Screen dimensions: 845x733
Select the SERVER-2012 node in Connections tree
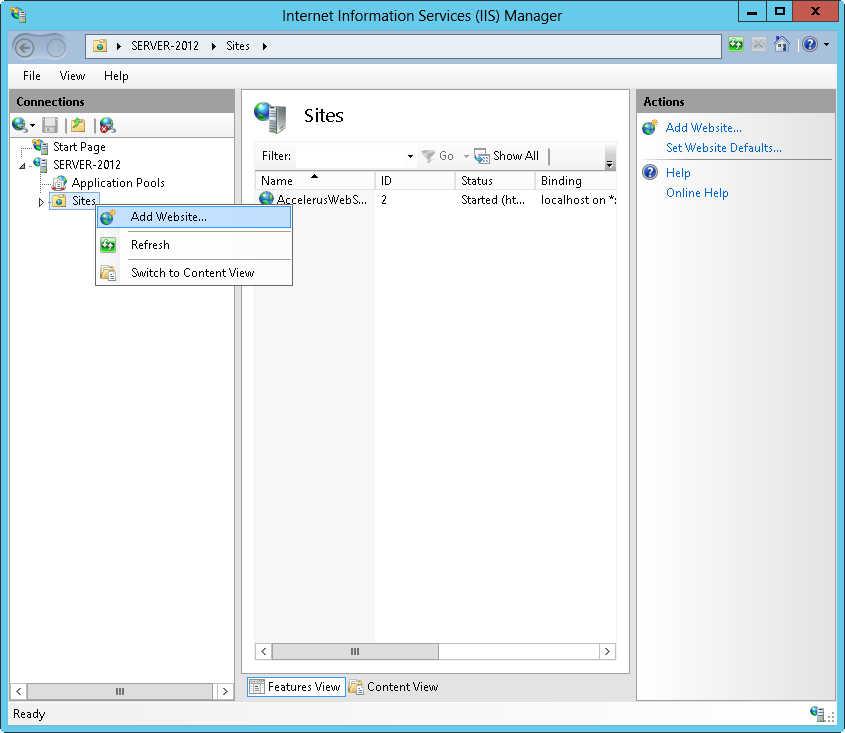tap(87, 164)
